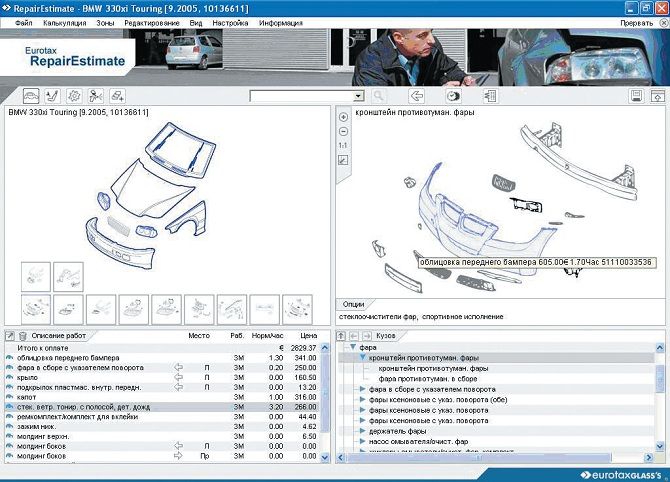The height and width of the screenshot is (482, 670).
Task: Click the Прервать close icon in the menu bar
Action: click(664, 23)
